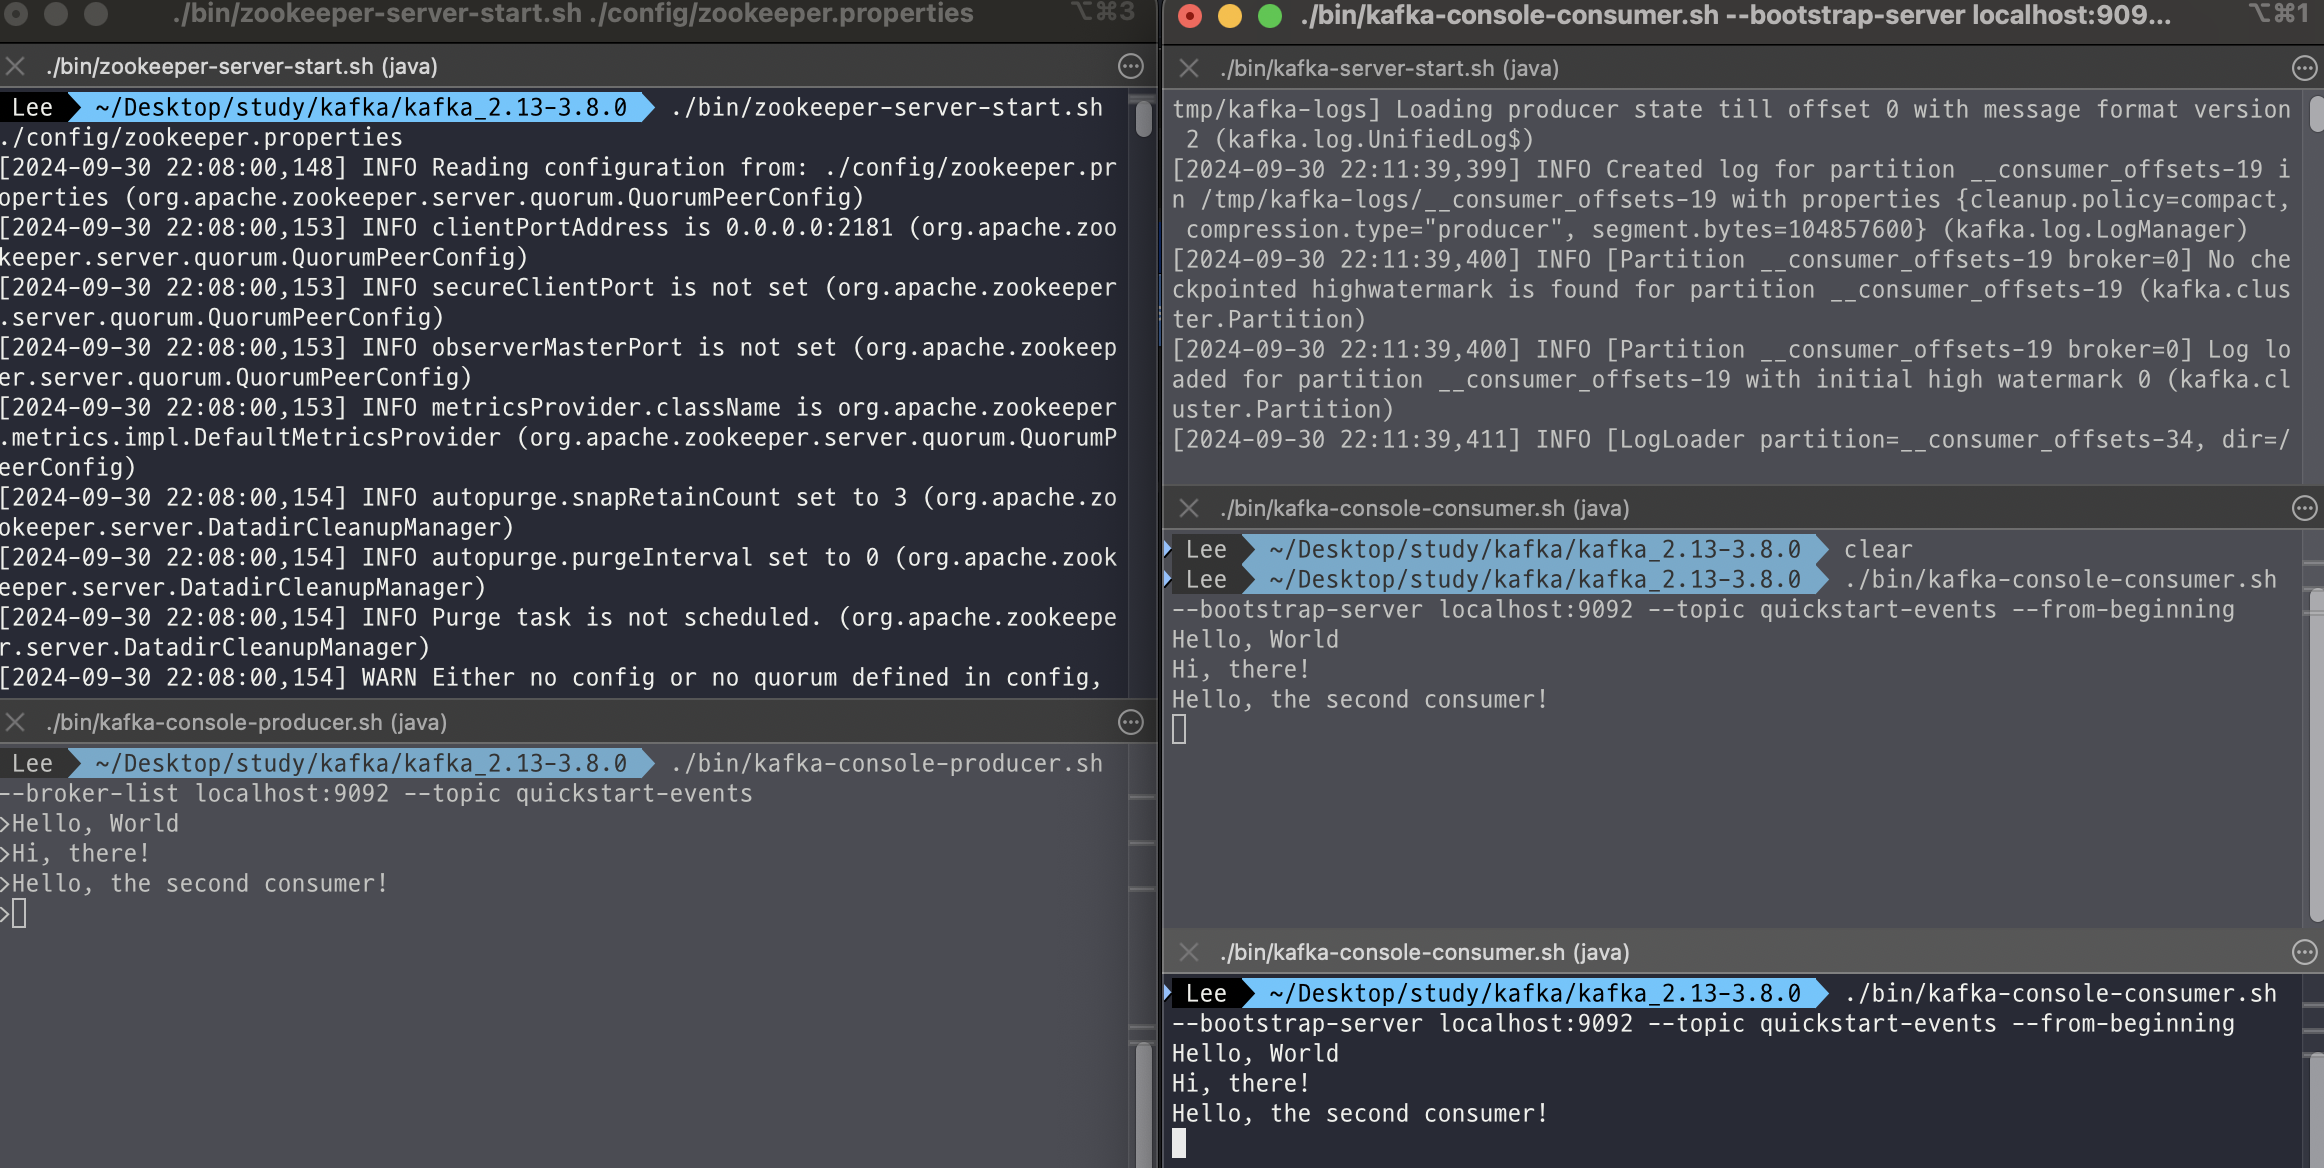Click the yellow minimize button of consumer window

[x=1229, y=15]
